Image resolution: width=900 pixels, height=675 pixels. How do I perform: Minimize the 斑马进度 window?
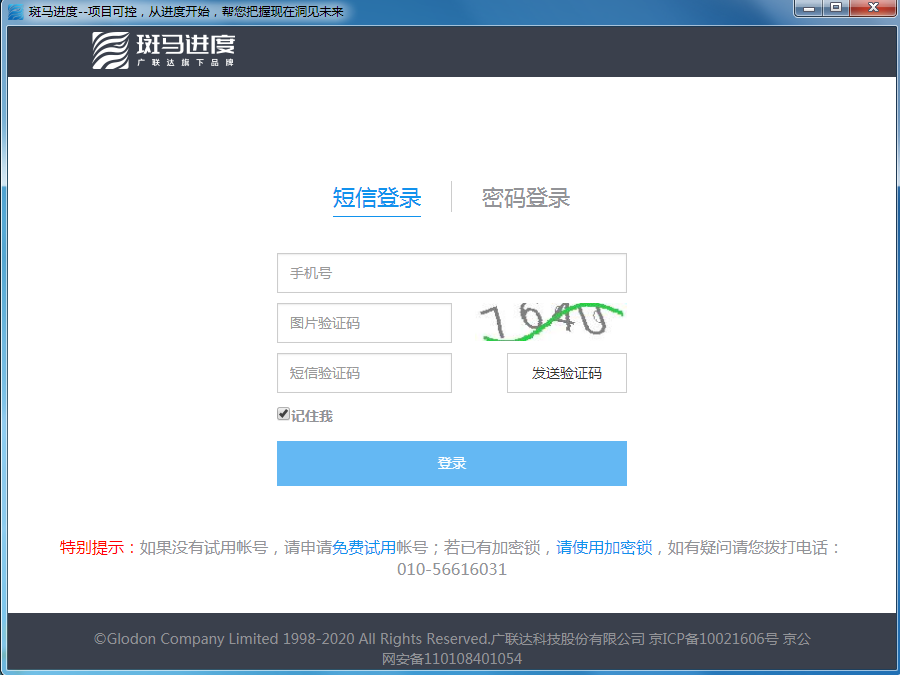tap(809, 8)
